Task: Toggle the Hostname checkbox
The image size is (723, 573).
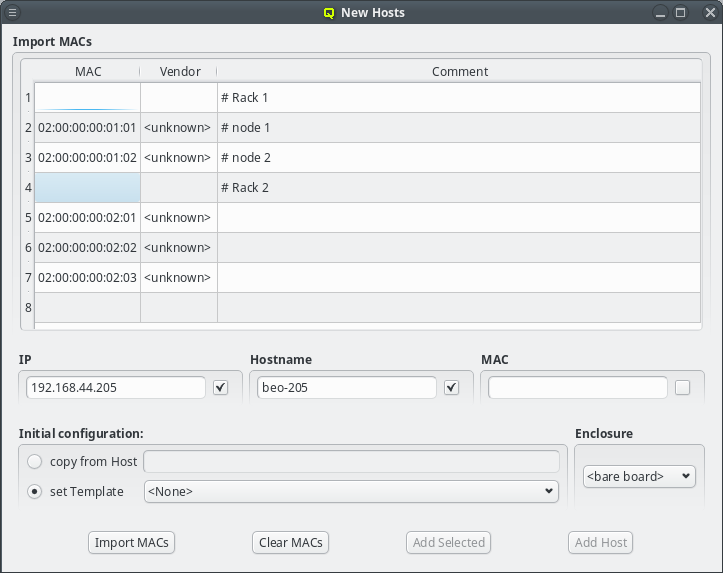Action: tap(452, 388)
